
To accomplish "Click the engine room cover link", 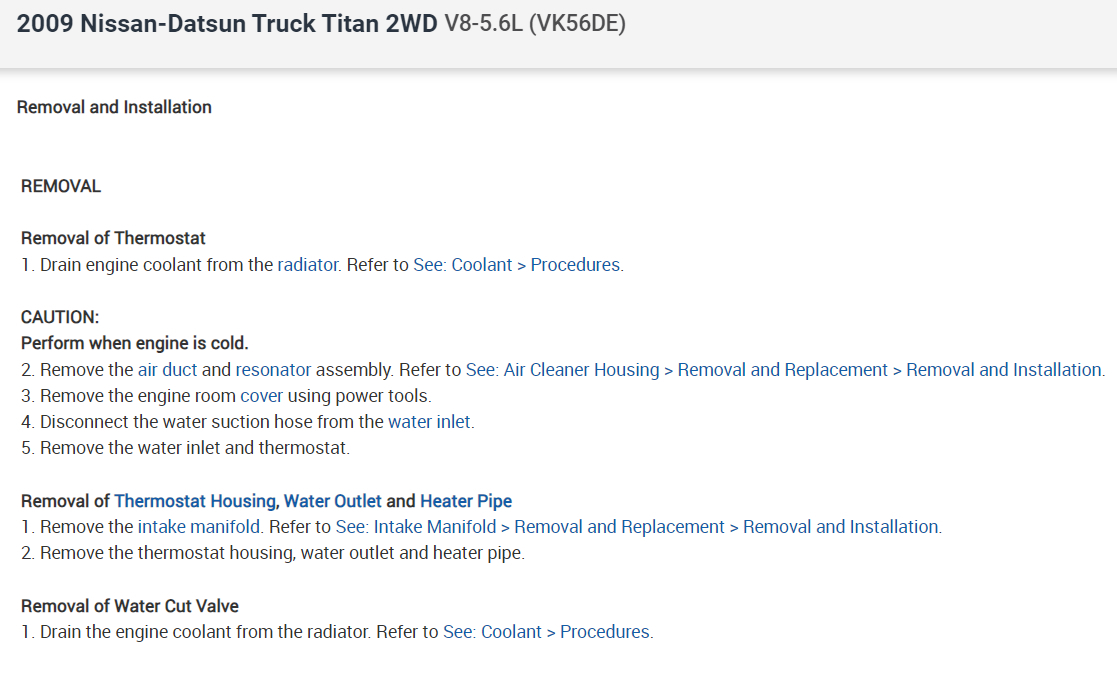I will click(x=261, y=396).
